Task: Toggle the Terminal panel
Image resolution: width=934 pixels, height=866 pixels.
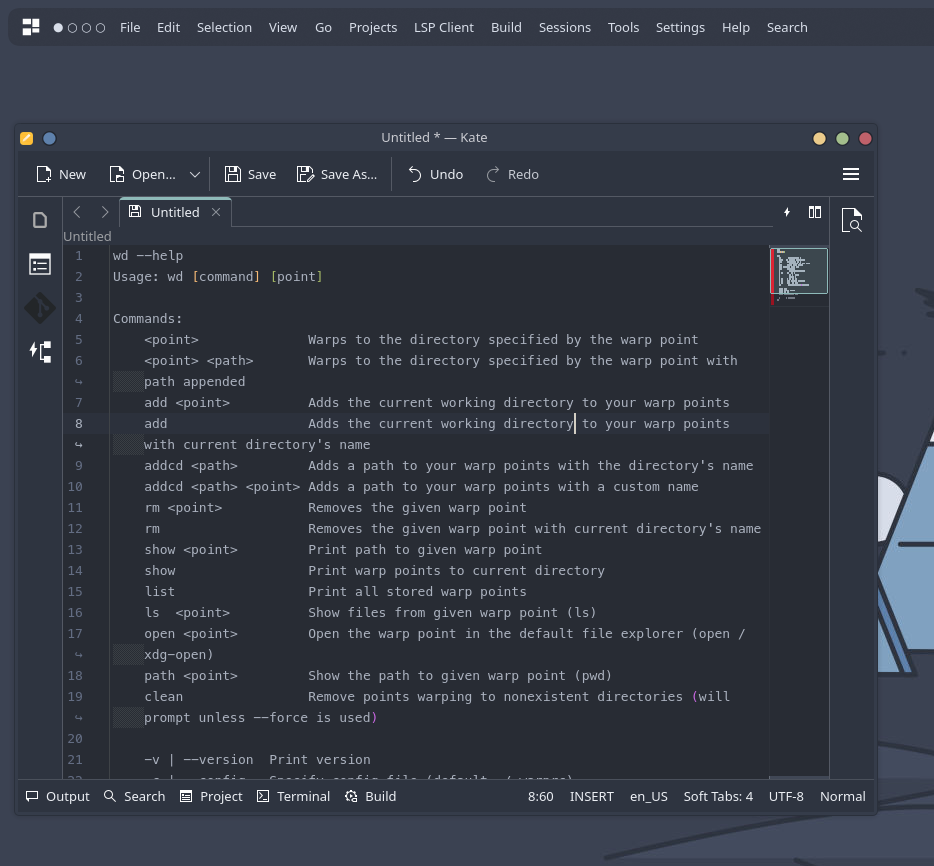Action: [293, 796]
